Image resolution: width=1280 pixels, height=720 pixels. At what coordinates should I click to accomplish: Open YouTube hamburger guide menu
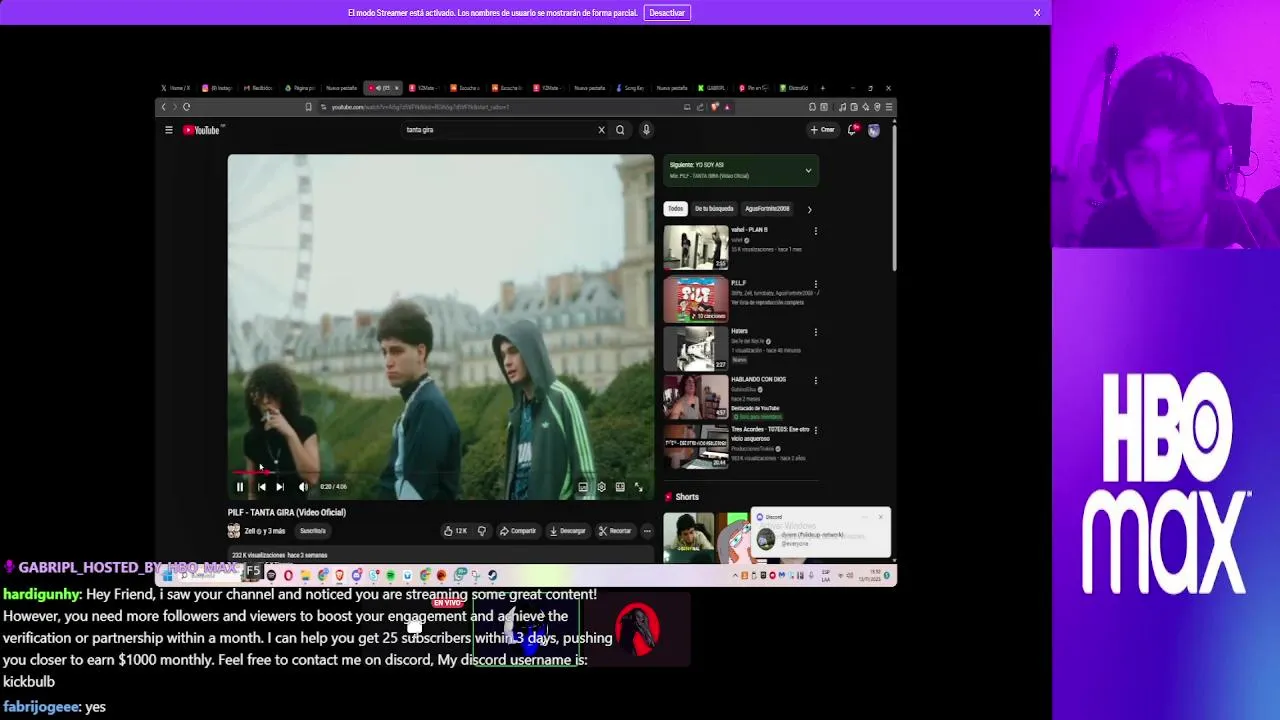pyautogui.click(x=169, y=130)
